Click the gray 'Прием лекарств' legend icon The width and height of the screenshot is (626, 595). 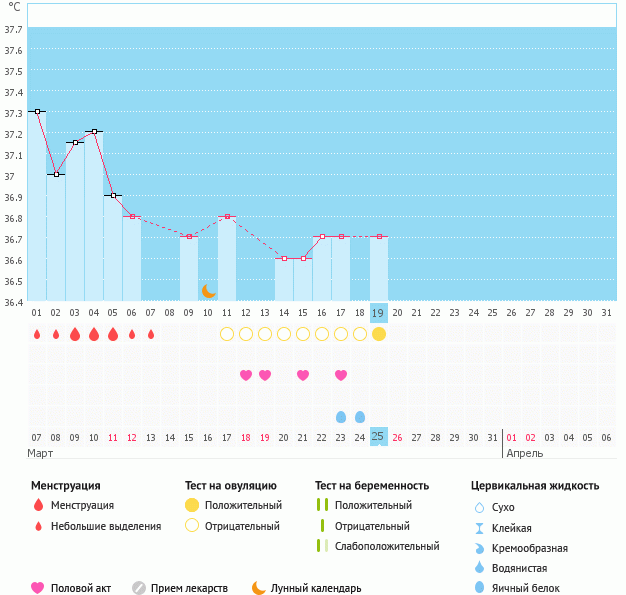(139, 588)
